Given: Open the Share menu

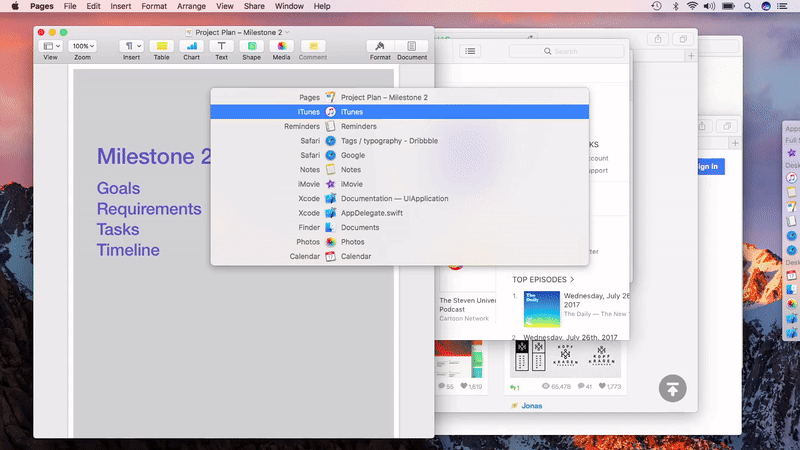Looking at the screenshot, I should [254, 6].
